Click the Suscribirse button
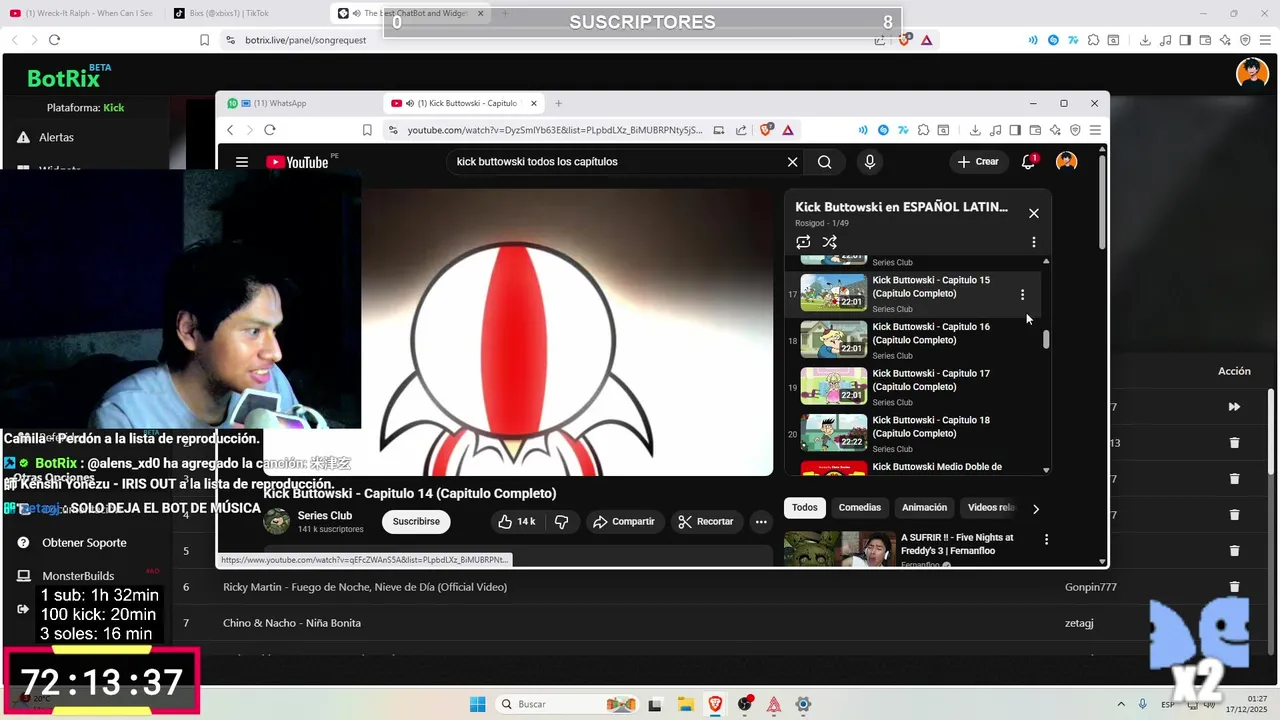 [x=416, y=522]
